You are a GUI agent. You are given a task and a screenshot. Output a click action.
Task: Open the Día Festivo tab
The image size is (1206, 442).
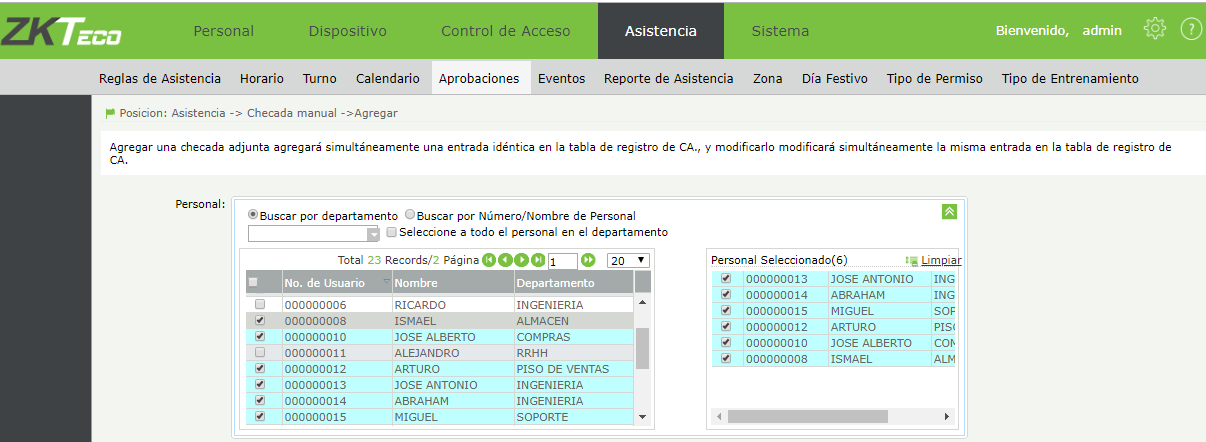coord(835,78)
